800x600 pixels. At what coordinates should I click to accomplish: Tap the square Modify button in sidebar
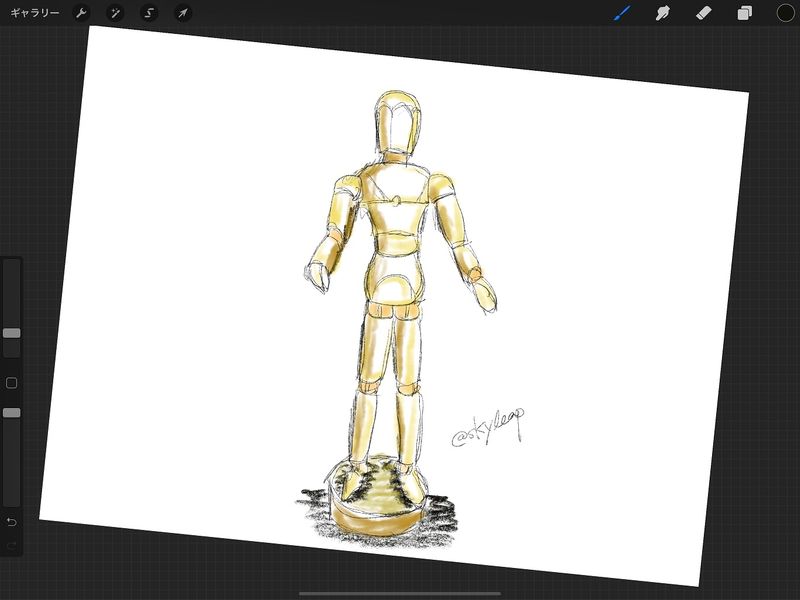(x=12, y=383)
